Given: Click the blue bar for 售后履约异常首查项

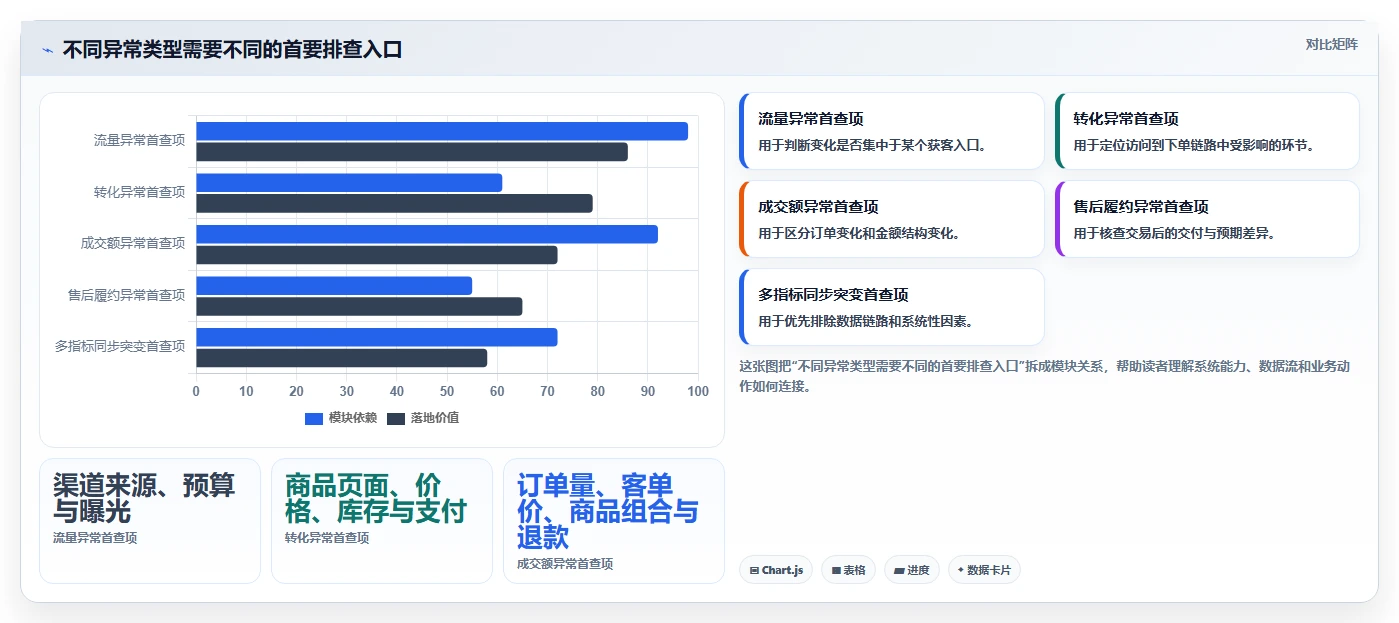Looking at the screenshot, I should pos(334,286).
